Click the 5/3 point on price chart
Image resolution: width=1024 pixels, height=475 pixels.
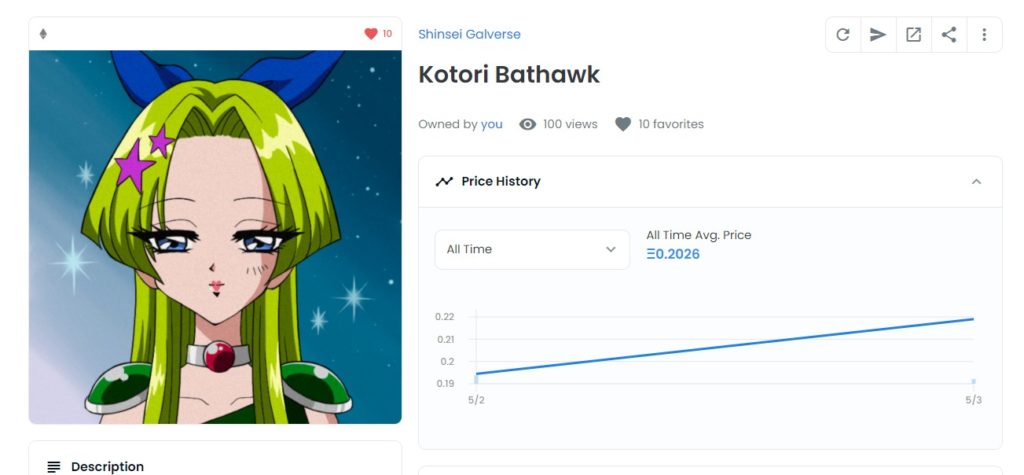(x=973, y=320)
